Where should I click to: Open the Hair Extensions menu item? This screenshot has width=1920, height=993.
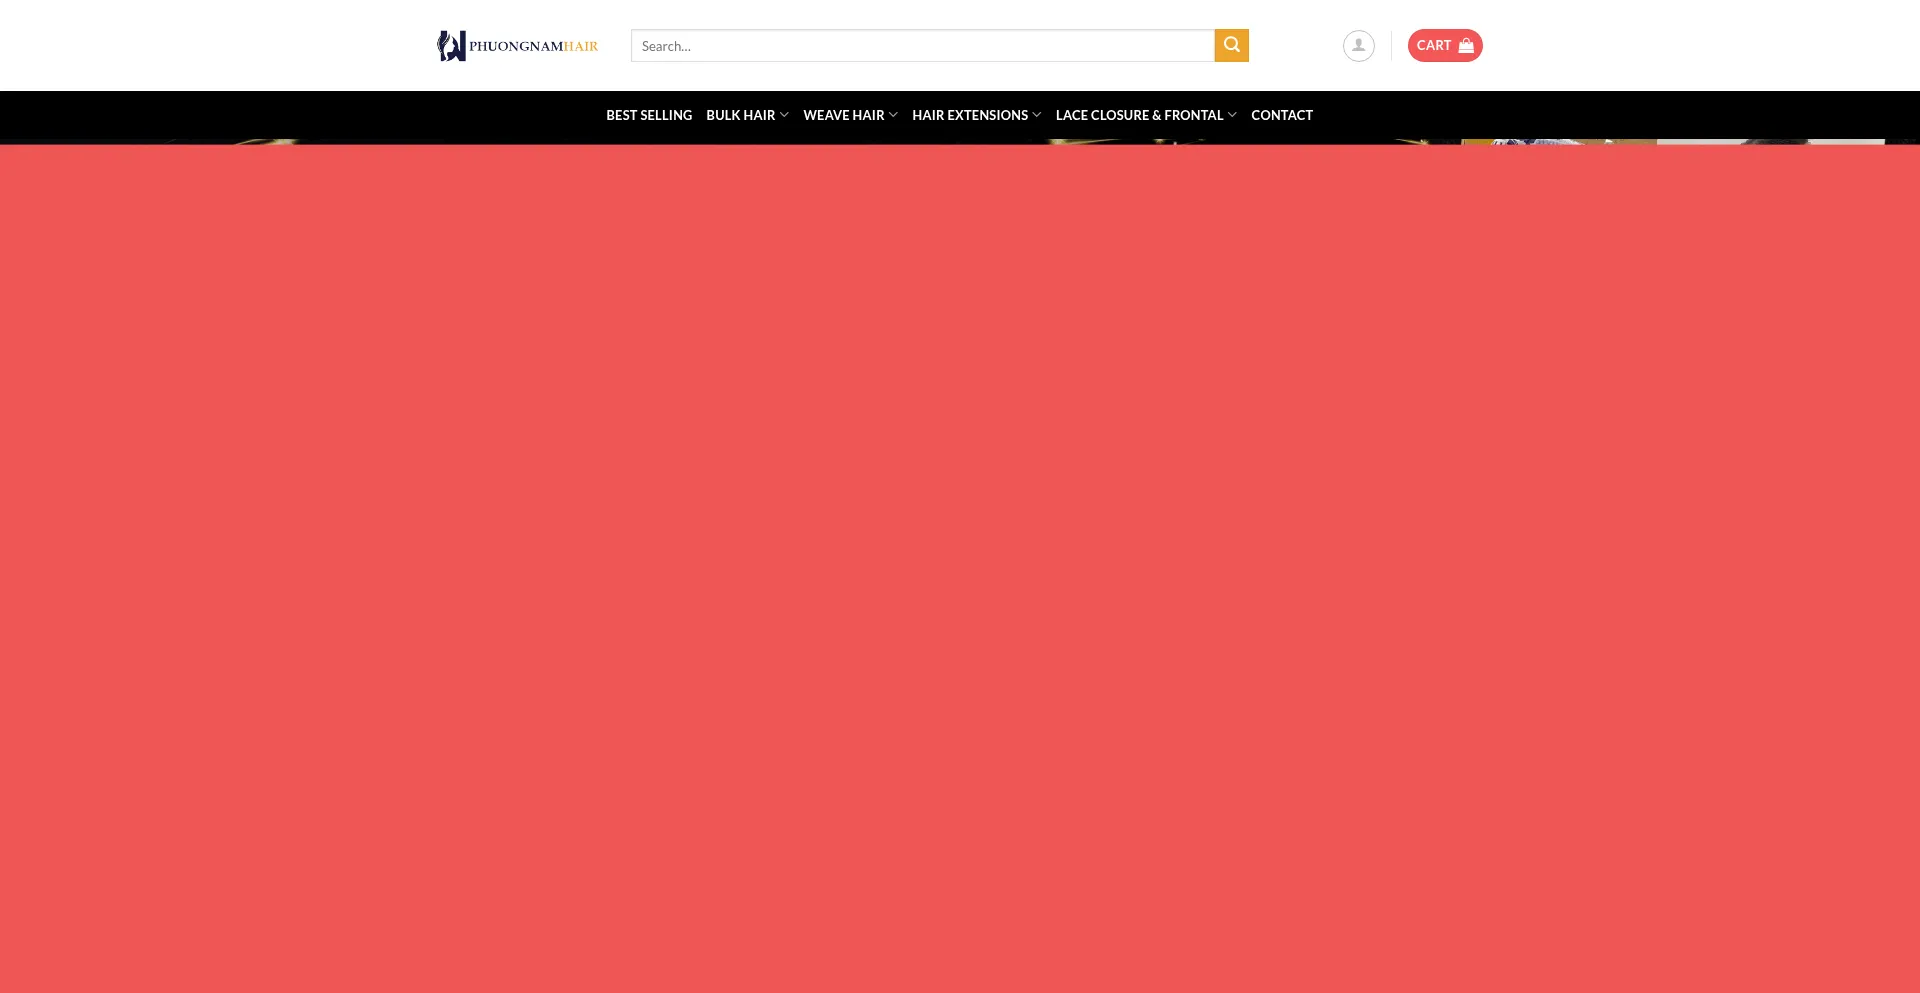[969, 115]
